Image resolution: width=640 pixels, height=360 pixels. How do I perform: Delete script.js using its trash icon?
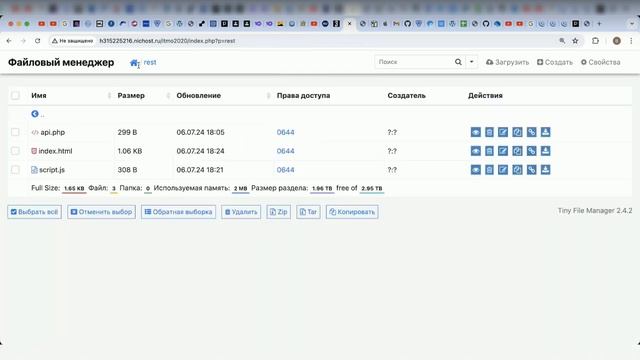coord(489,170)
